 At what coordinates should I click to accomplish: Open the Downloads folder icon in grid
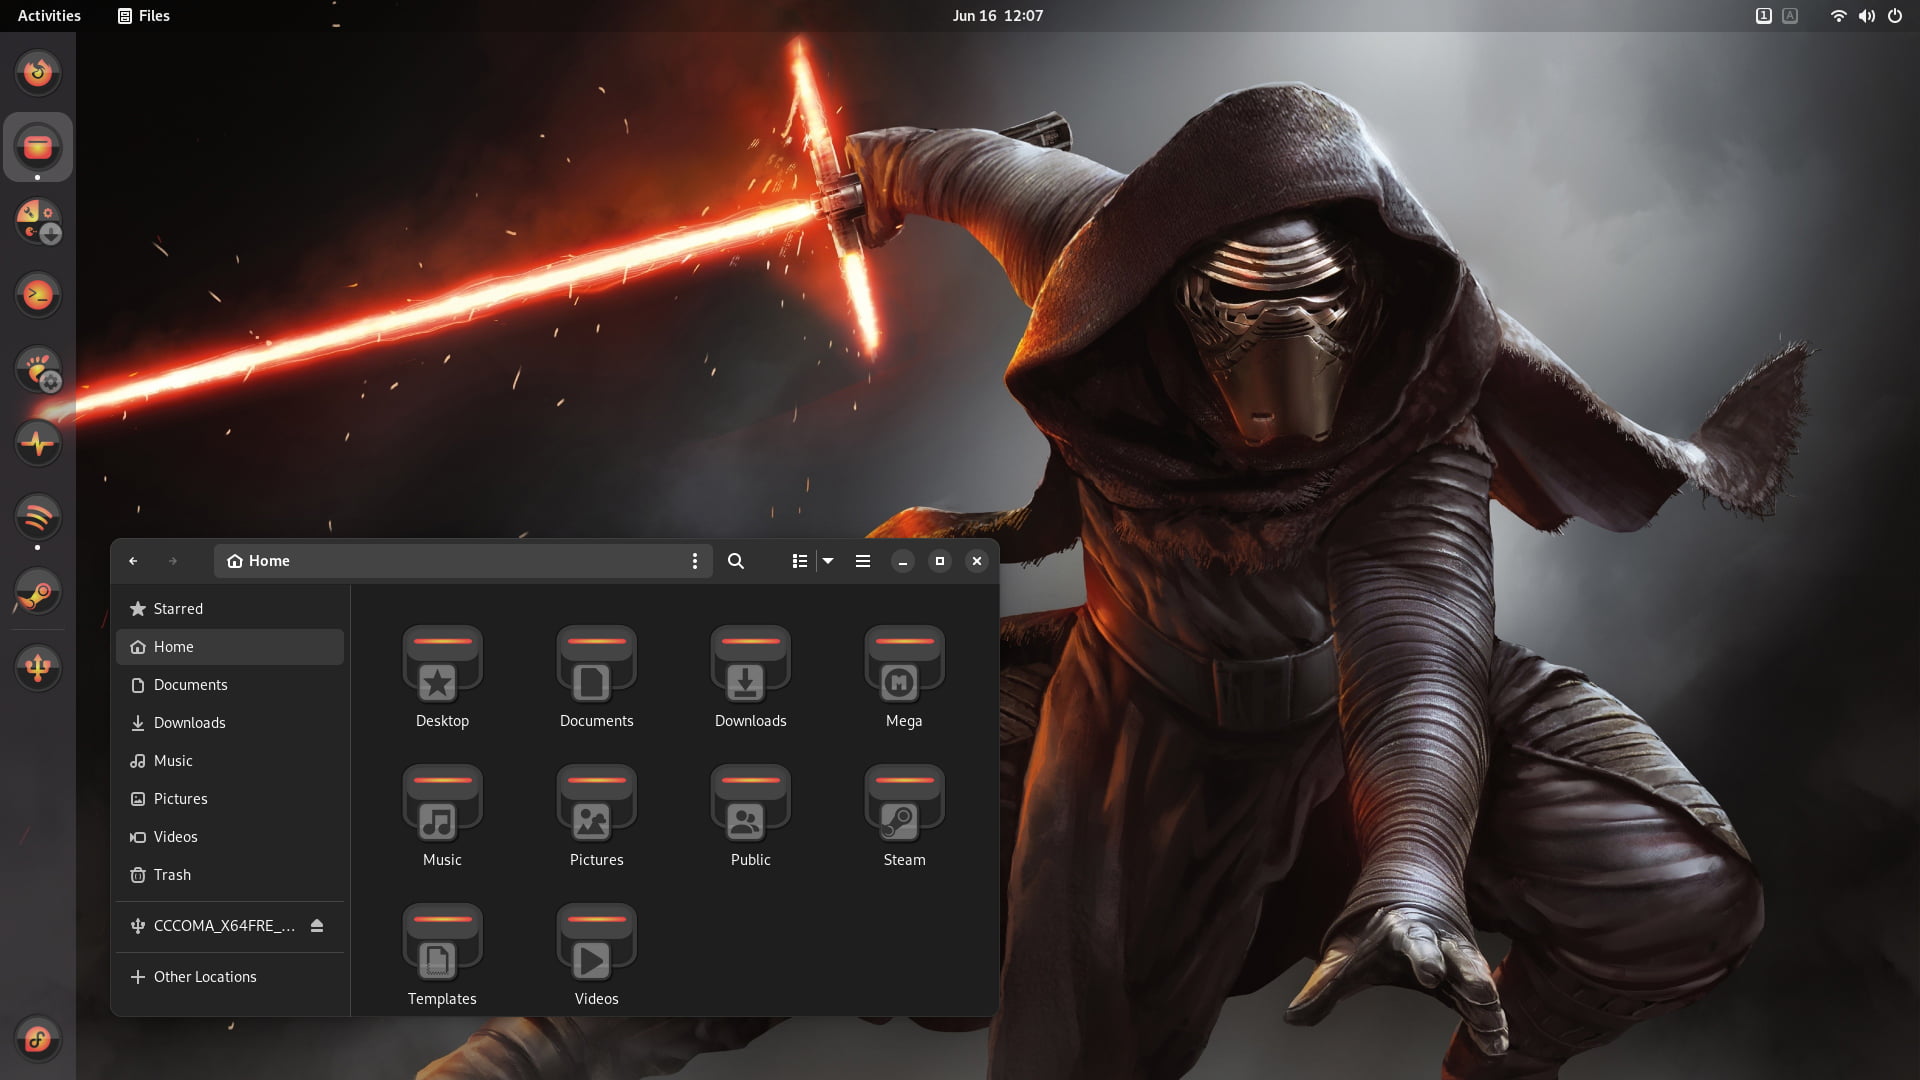click(x=750, y=665)
